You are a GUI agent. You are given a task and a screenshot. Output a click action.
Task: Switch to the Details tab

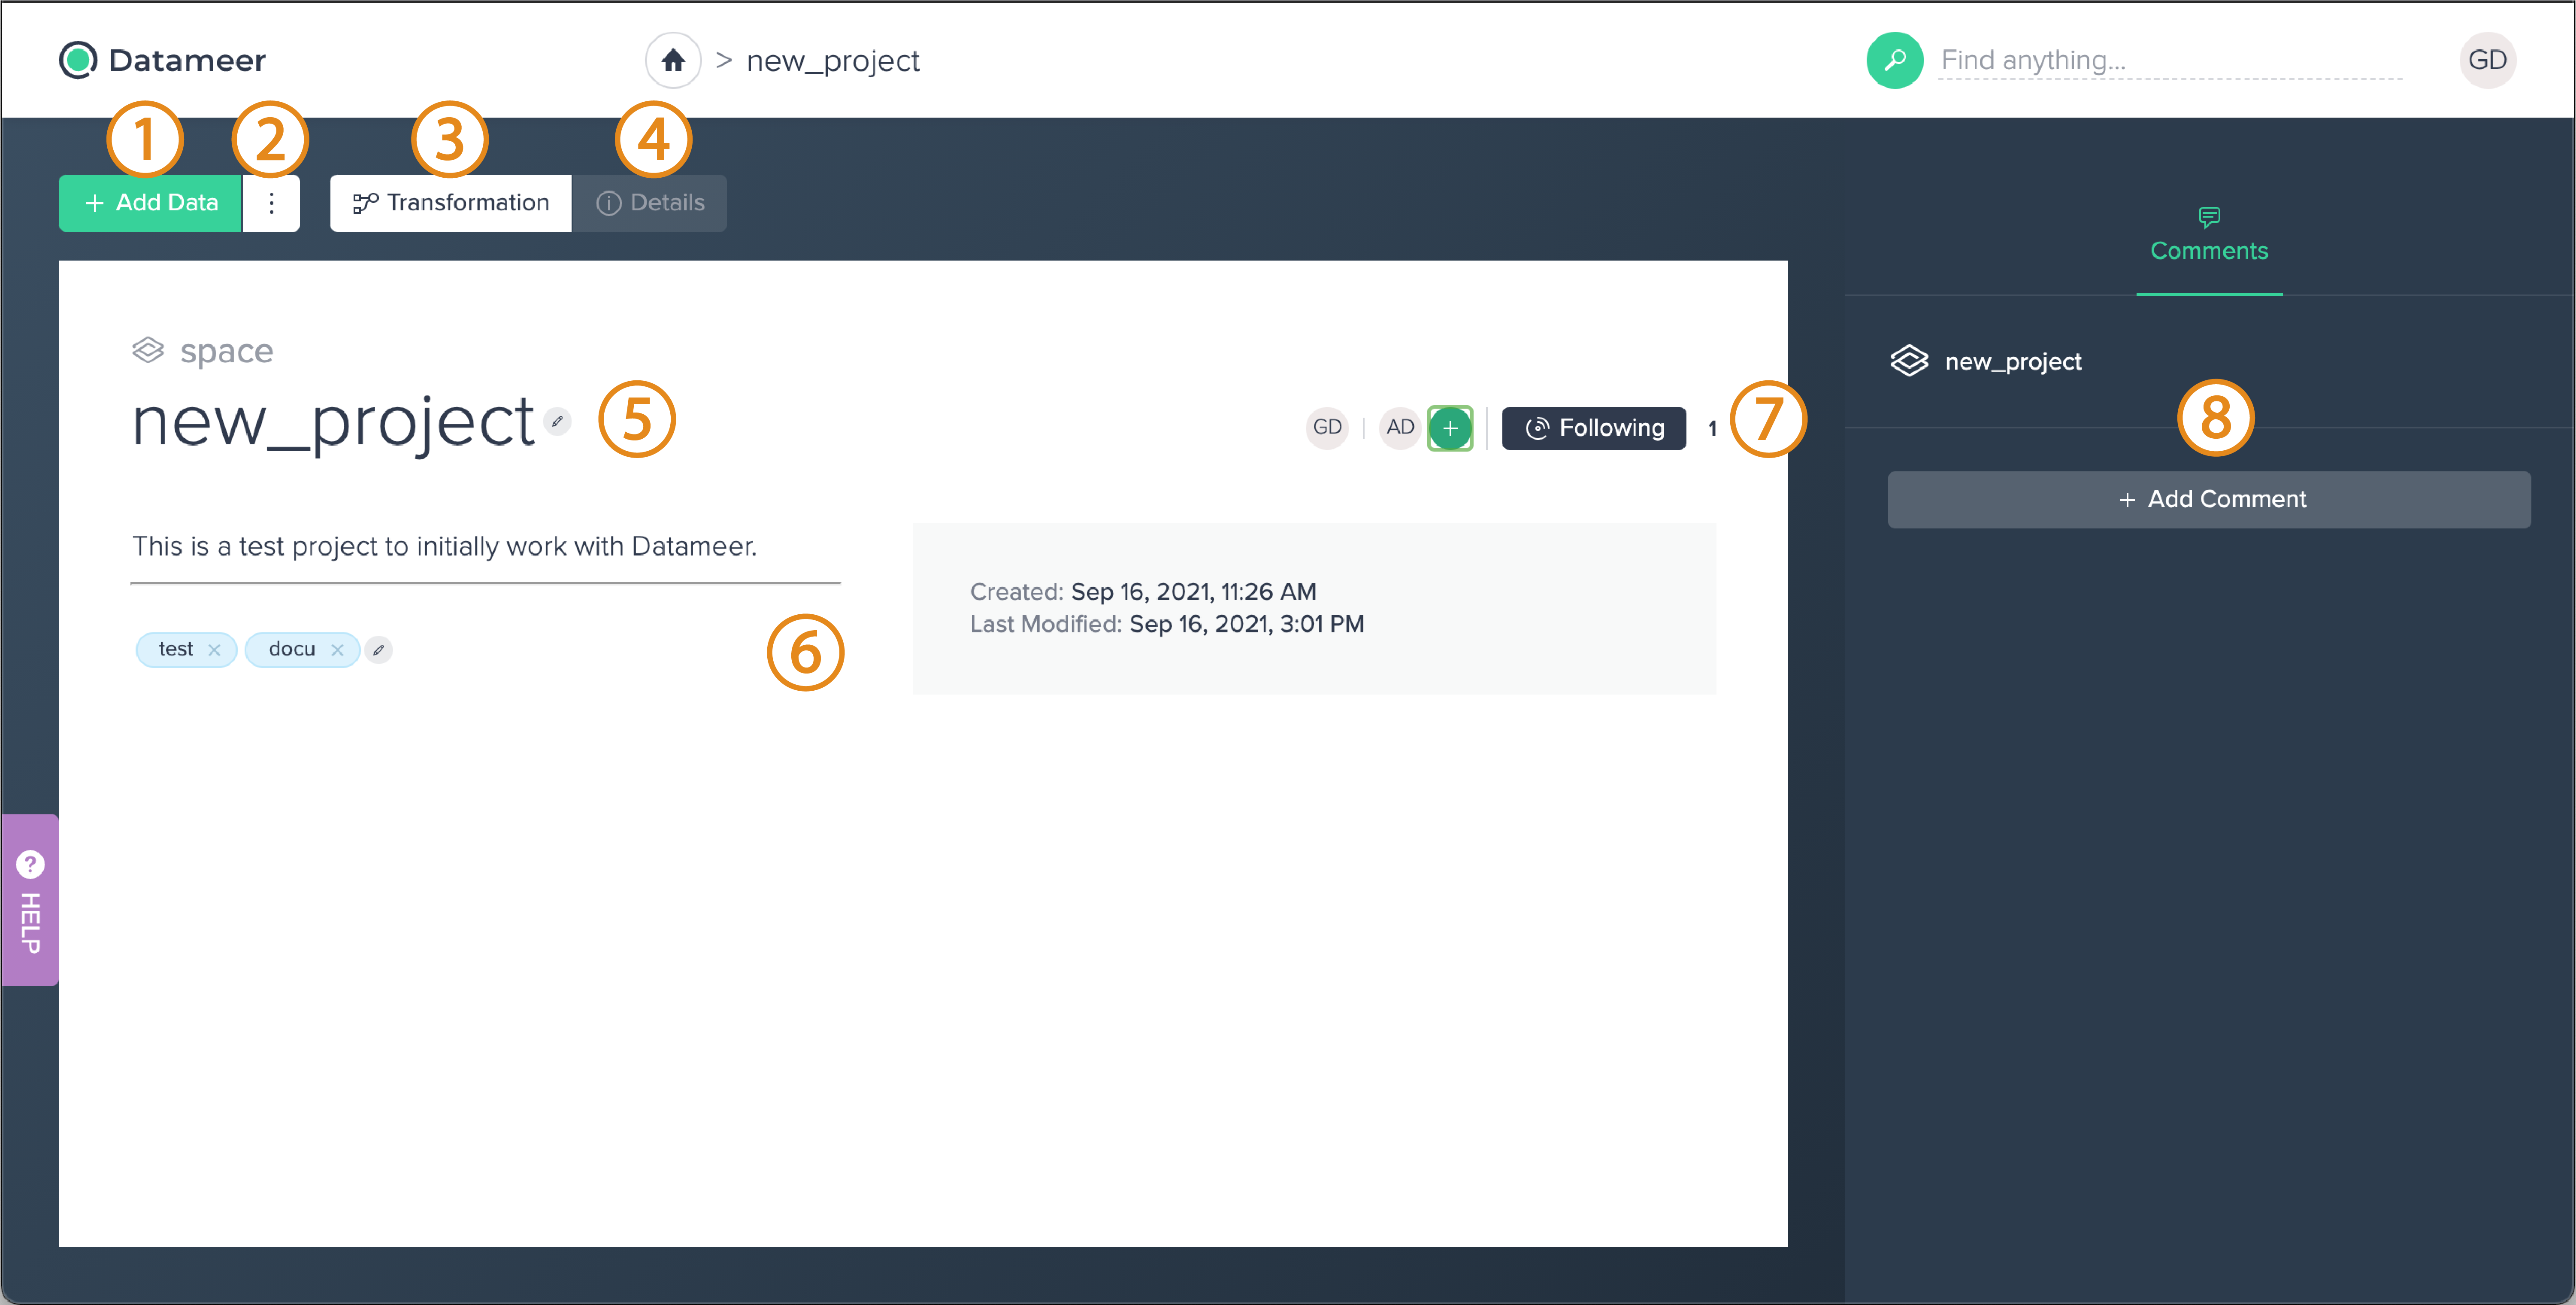coord(650,203)
